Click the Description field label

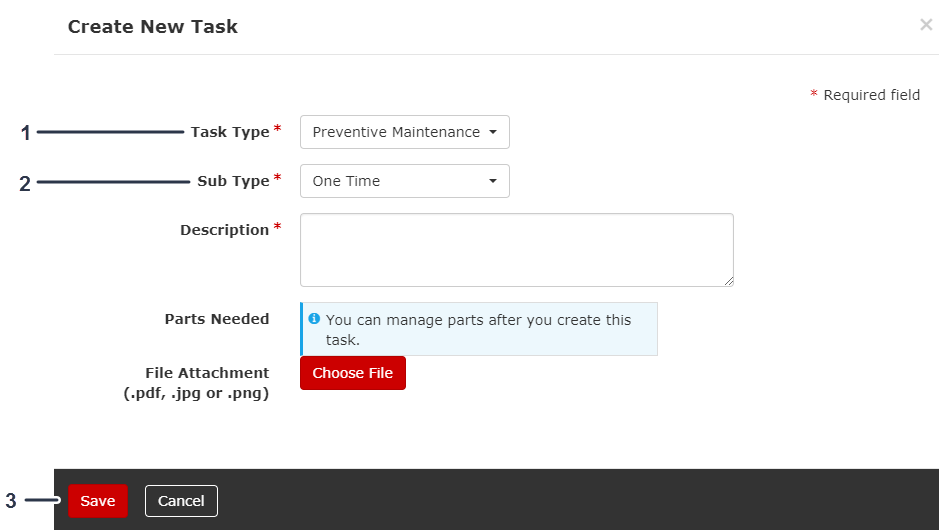(x=224, y=230)
